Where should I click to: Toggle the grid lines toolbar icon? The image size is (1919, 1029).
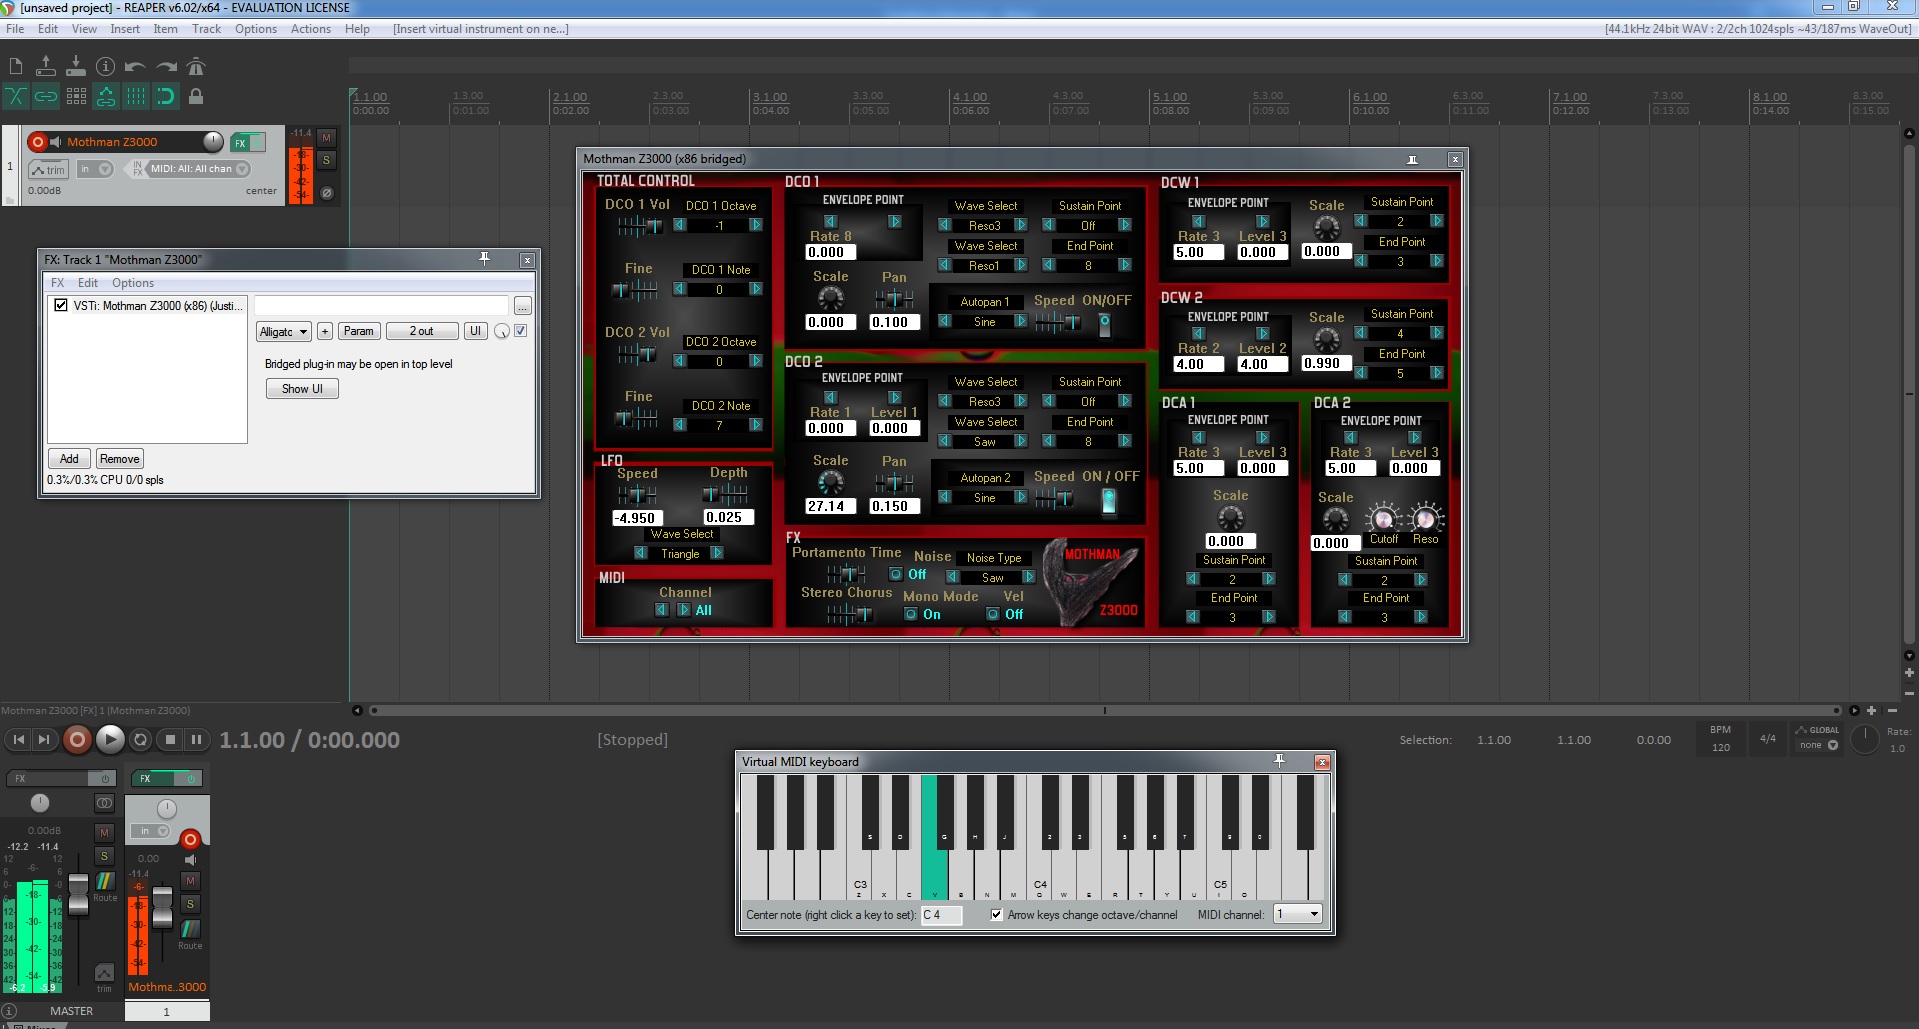(x=136, y=96)
